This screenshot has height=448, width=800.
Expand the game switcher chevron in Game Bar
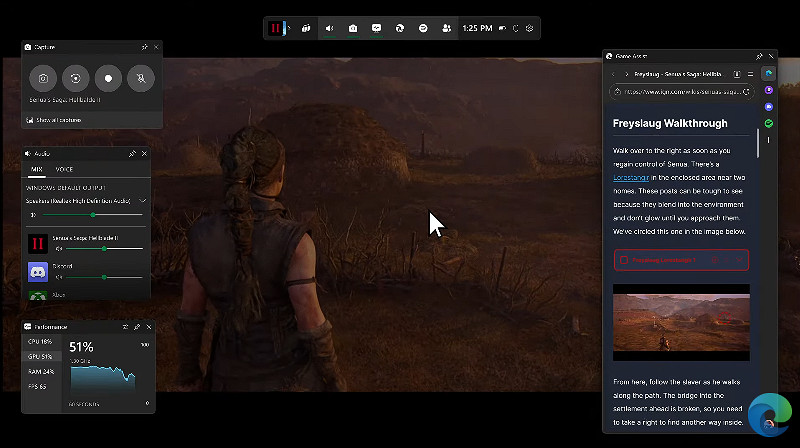pos(291,28)
